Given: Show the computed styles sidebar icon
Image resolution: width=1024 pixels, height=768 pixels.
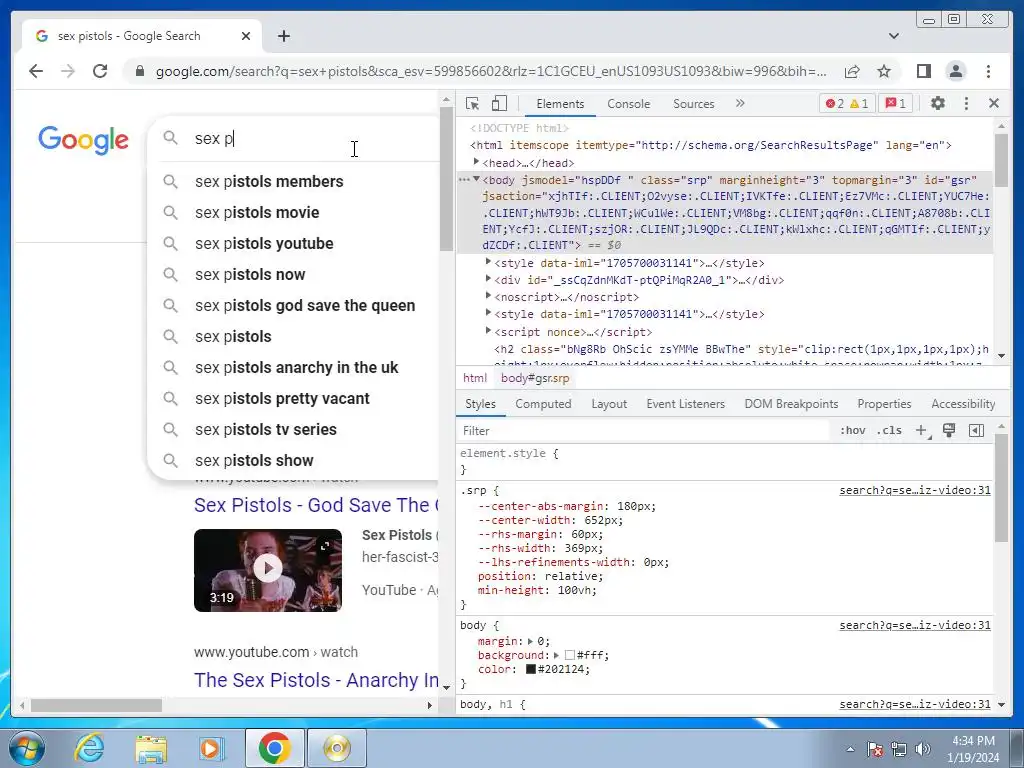Looking at the screenshot, I should click(976, 430).
